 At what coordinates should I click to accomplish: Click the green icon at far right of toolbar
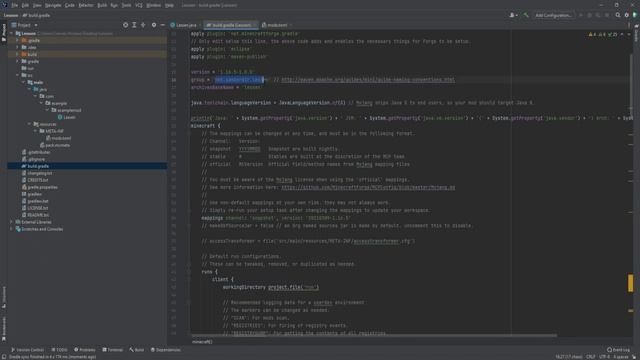(x=635, y=15)
